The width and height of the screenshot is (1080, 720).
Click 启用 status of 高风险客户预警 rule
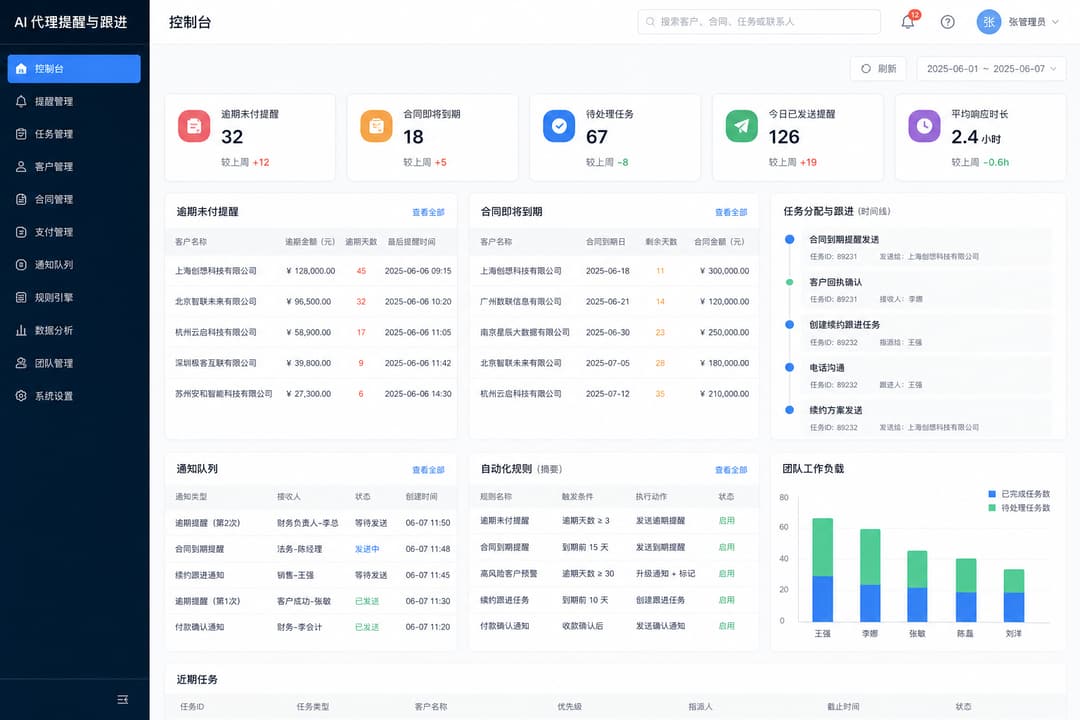coord(727,573)
